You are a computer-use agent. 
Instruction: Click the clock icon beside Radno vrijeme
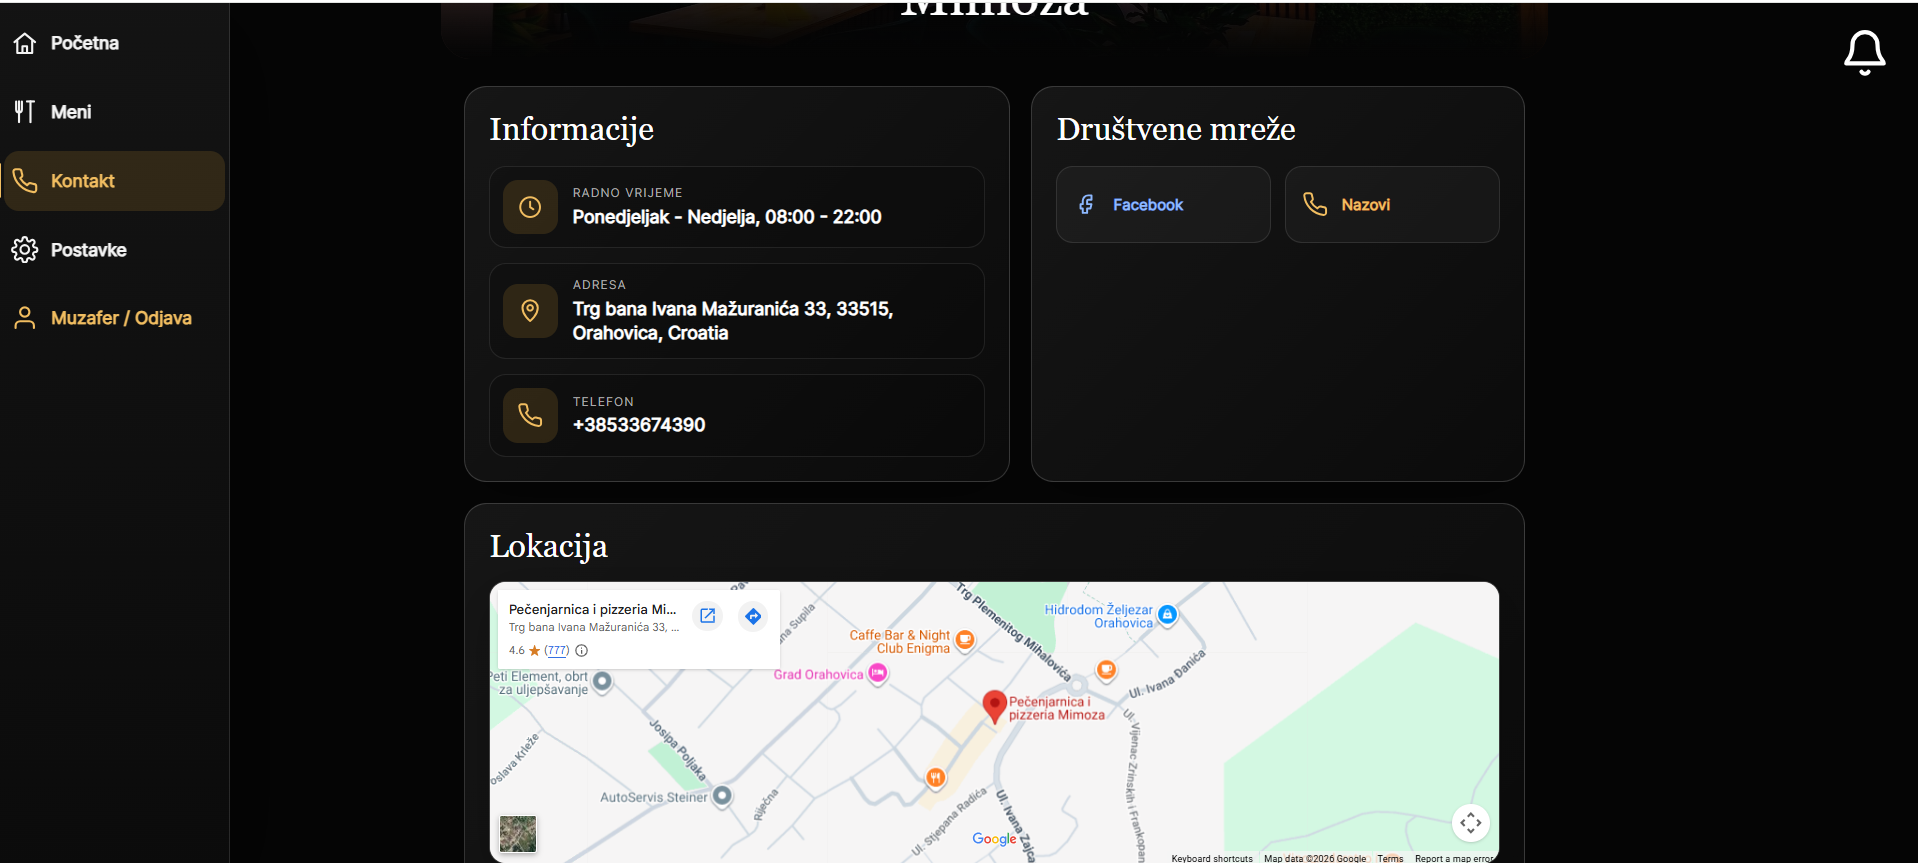click(530, 207)
